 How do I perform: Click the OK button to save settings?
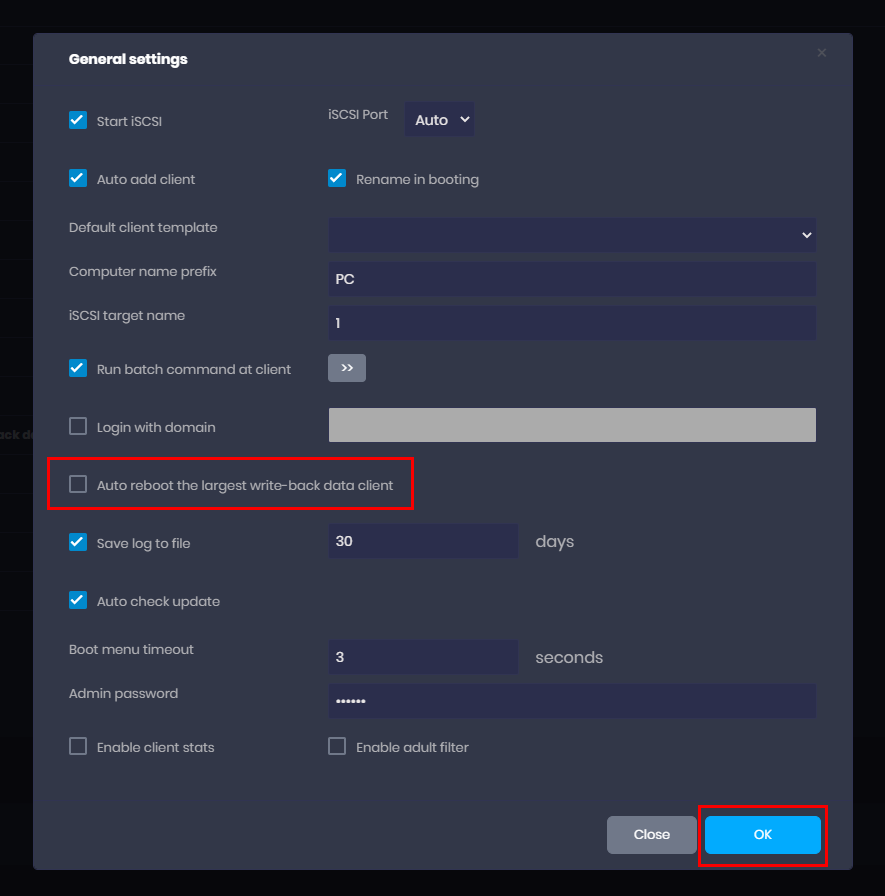pyautogui.click(x=762, y=835)
